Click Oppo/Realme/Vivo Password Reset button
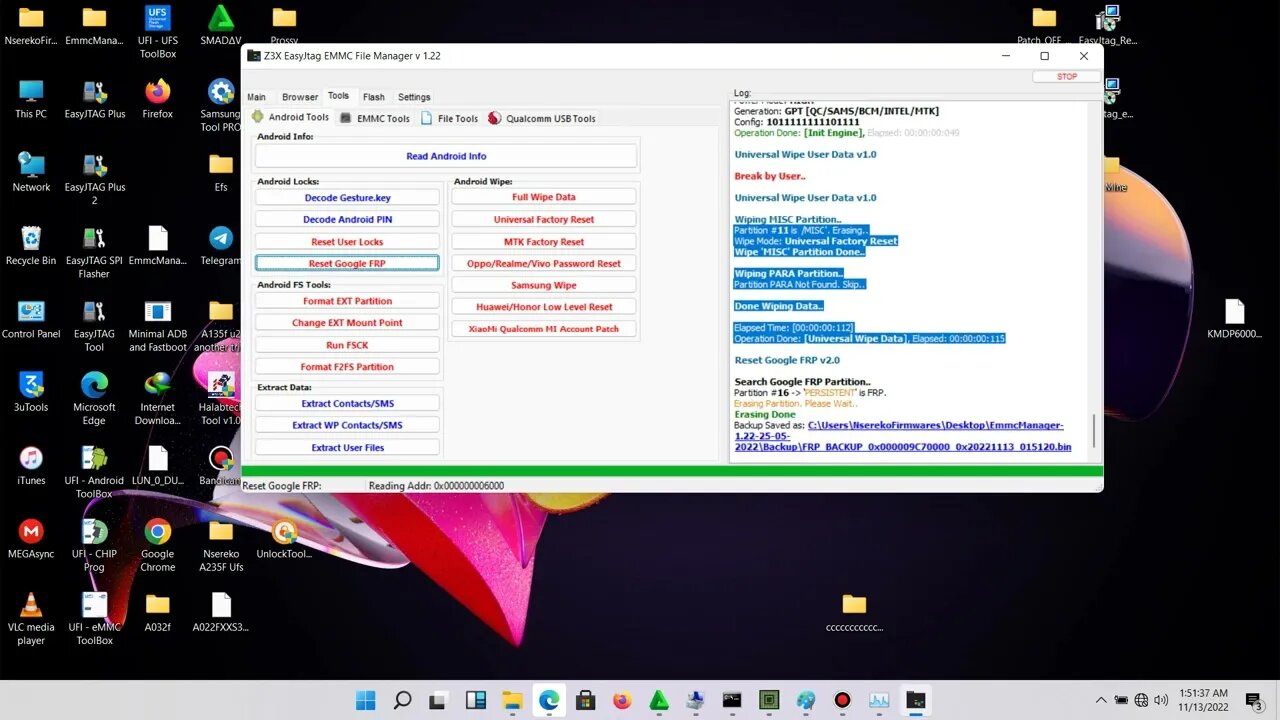This screenshot has height=720, width=1280. [544, 263]
